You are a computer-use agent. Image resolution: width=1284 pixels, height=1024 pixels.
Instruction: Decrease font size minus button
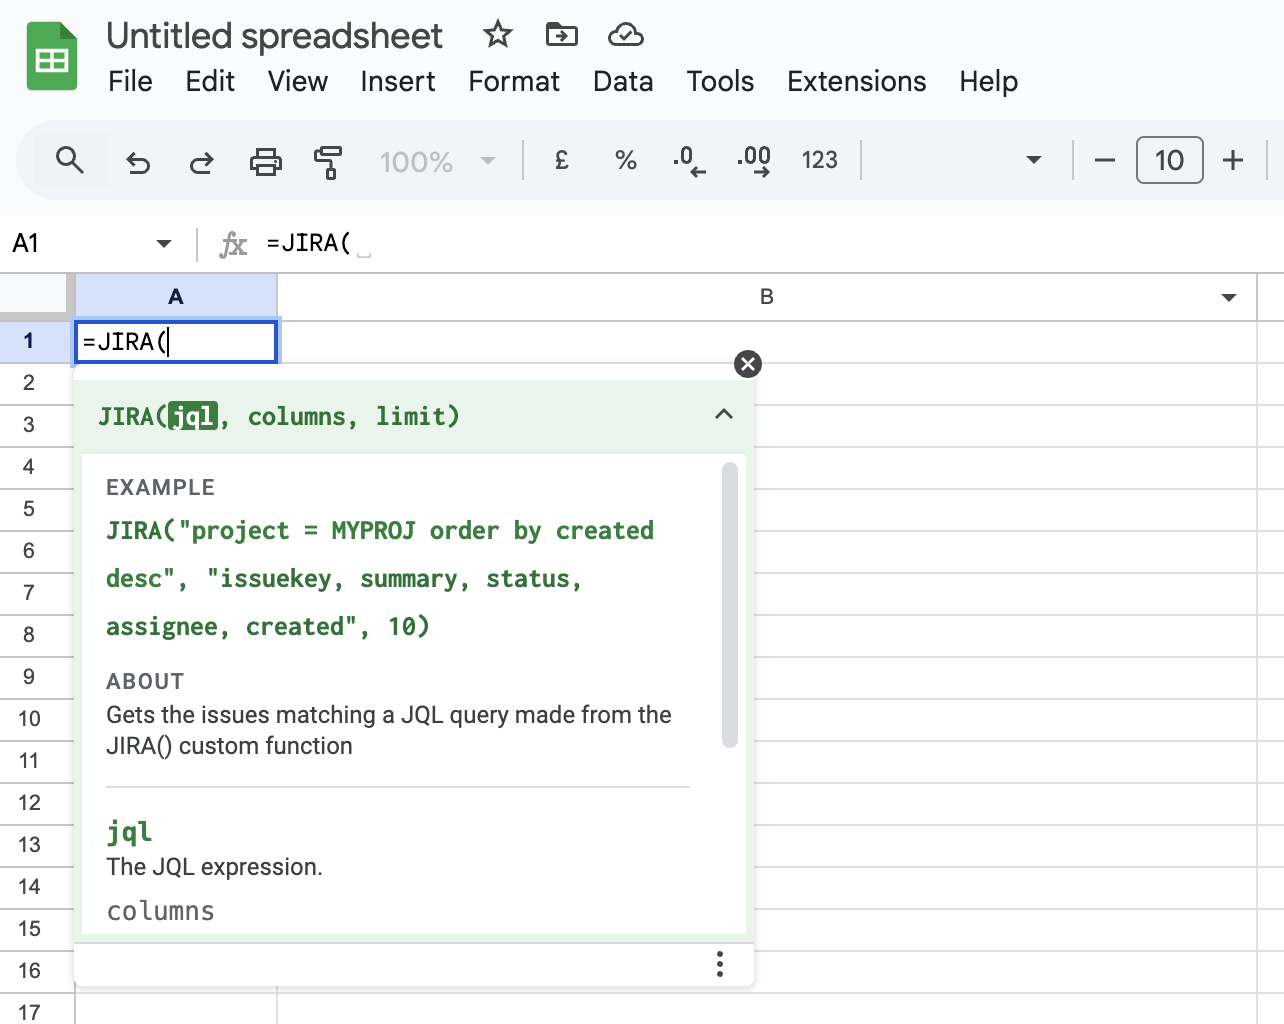click(1105, 160)
